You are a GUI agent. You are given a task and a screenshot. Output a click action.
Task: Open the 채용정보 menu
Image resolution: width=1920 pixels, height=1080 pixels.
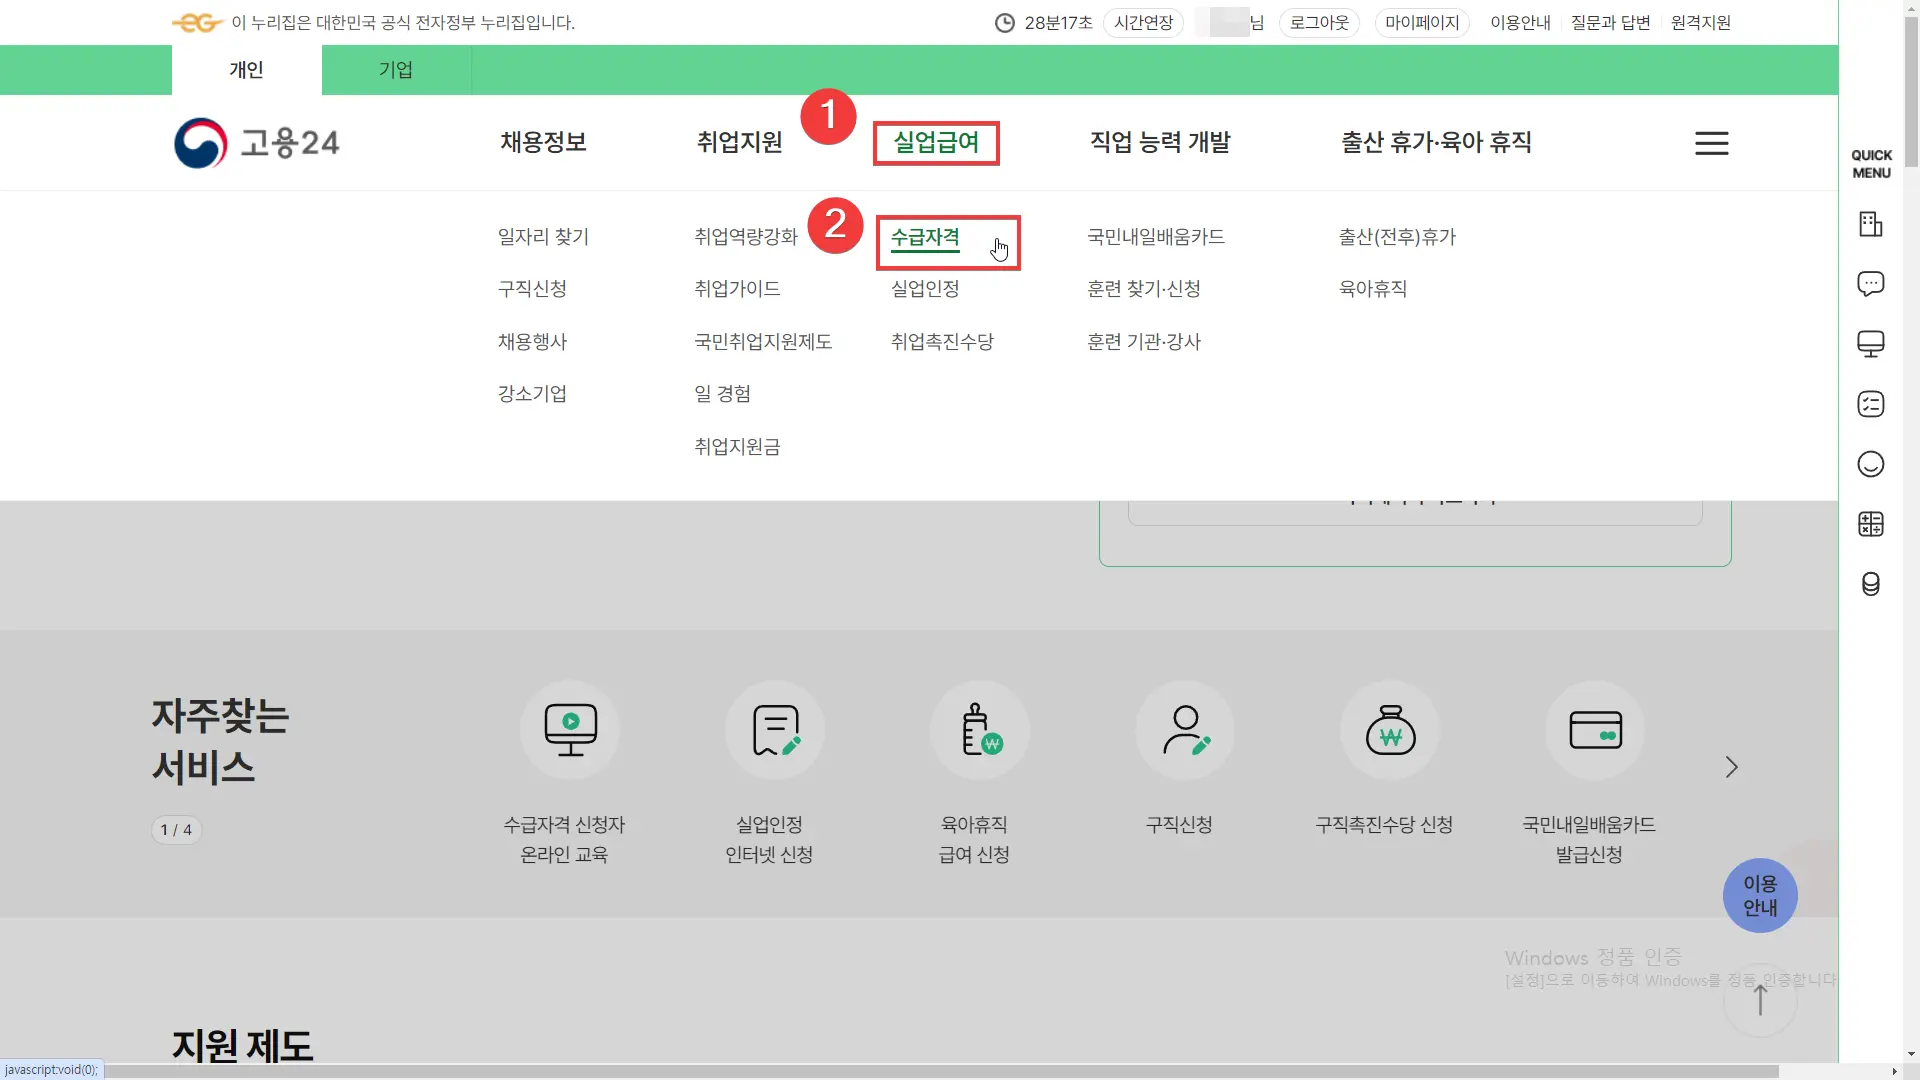point(543,142)
